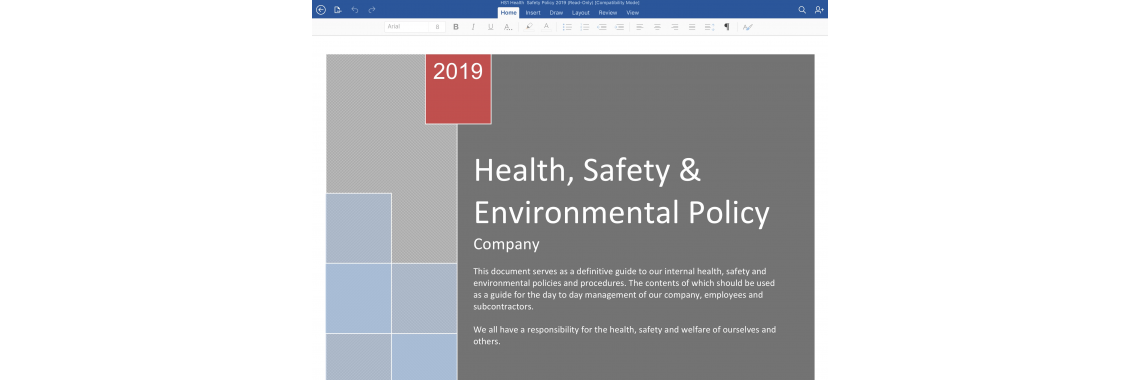Viewport: 1140px width, 380px height.
Task: Open more font formatting options
Action: coord(508,27)
